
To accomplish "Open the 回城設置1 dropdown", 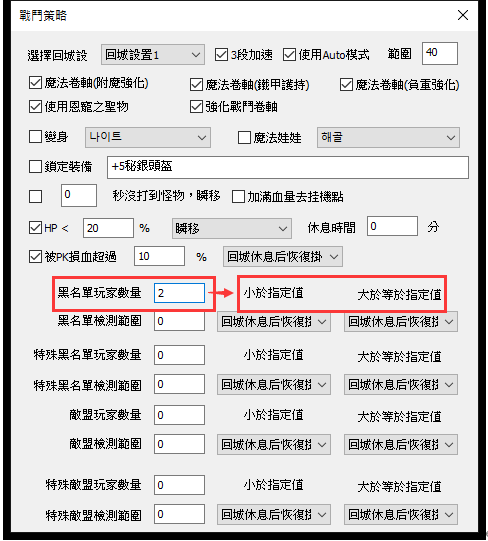I will pyautogui.click(x=153, y=55).
